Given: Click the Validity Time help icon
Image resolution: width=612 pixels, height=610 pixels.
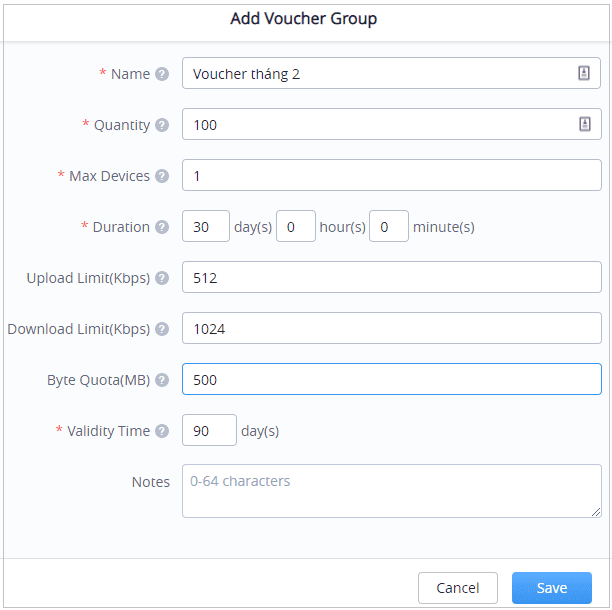Looking at the screenshot, I should pyautogui.click(x=163, y=431).
